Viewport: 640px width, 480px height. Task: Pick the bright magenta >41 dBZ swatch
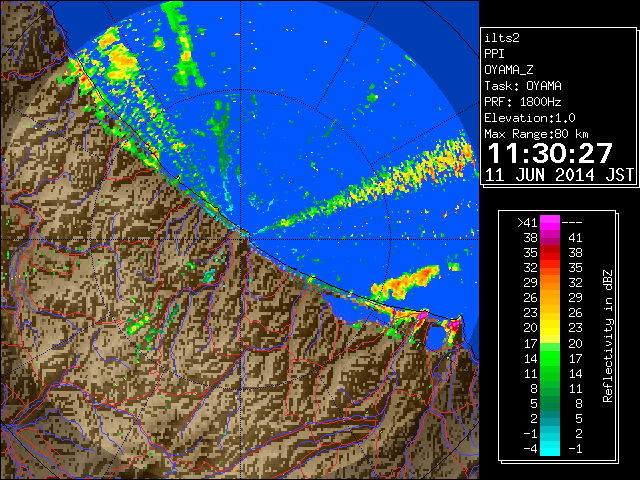(550, 223)
